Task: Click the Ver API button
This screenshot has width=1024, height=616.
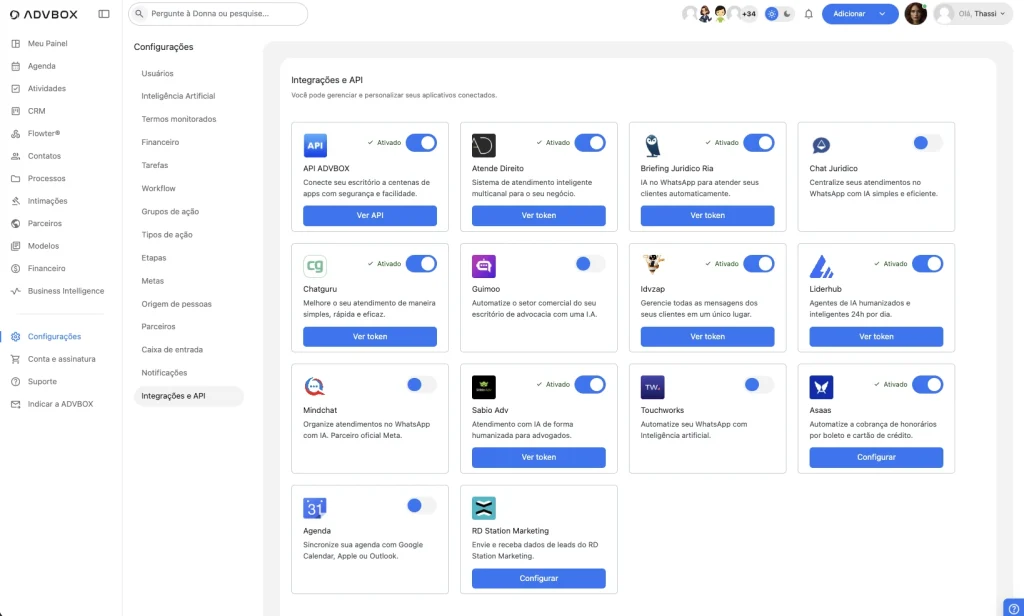Action: pos(370,216)
